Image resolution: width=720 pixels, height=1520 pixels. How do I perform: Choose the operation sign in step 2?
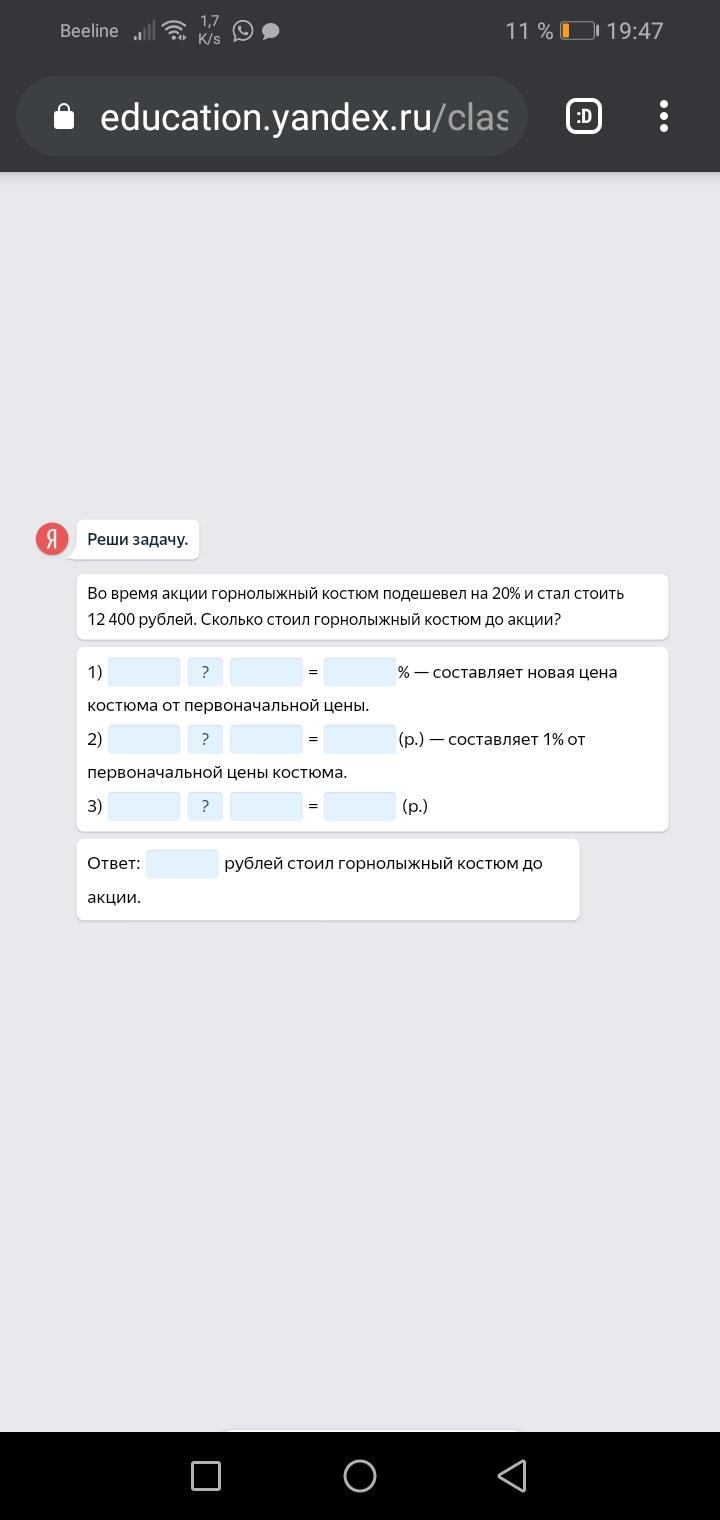click(x=205, y=739)
